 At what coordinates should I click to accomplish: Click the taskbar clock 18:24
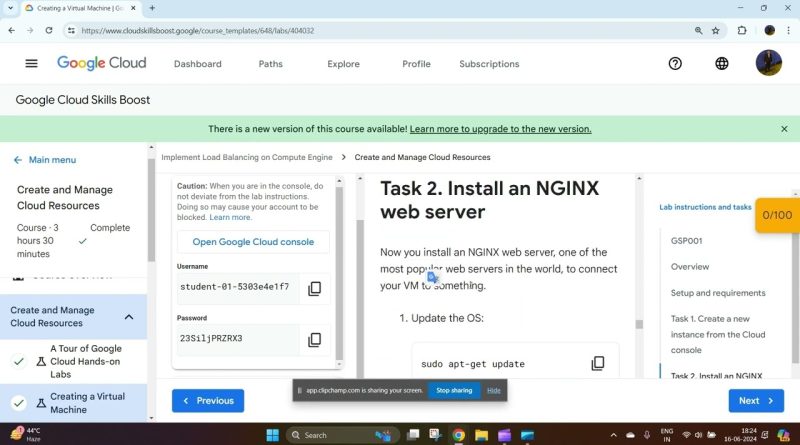pyautogui.click(x=741, y=435)
